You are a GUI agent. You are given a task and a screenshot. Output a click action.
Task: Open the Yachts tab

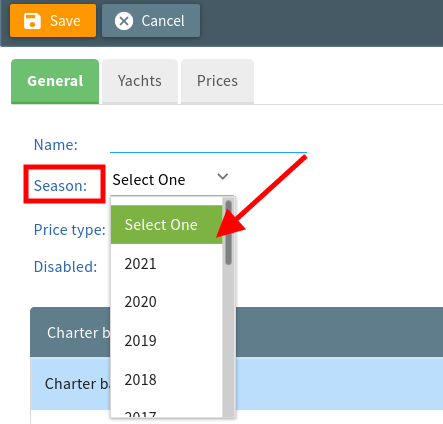coord(140,81)
